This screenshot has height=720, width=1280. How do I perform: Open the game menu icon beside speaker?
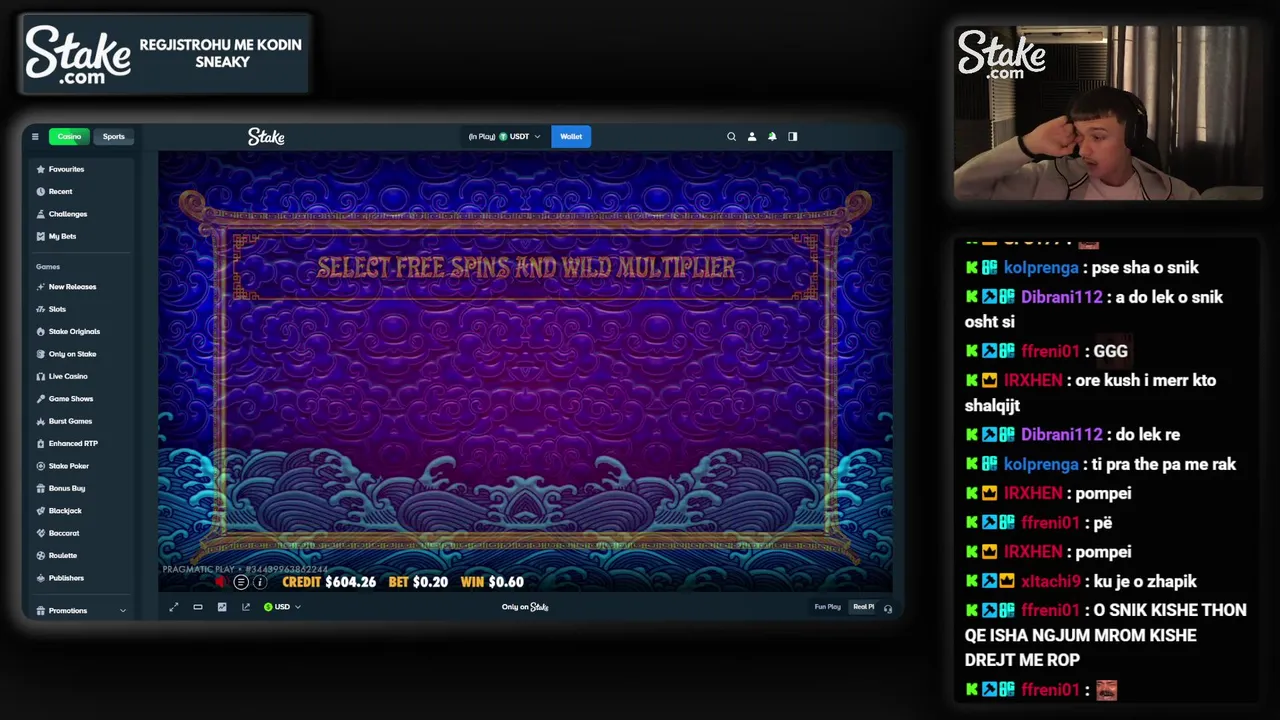click(x=241, y=582)
